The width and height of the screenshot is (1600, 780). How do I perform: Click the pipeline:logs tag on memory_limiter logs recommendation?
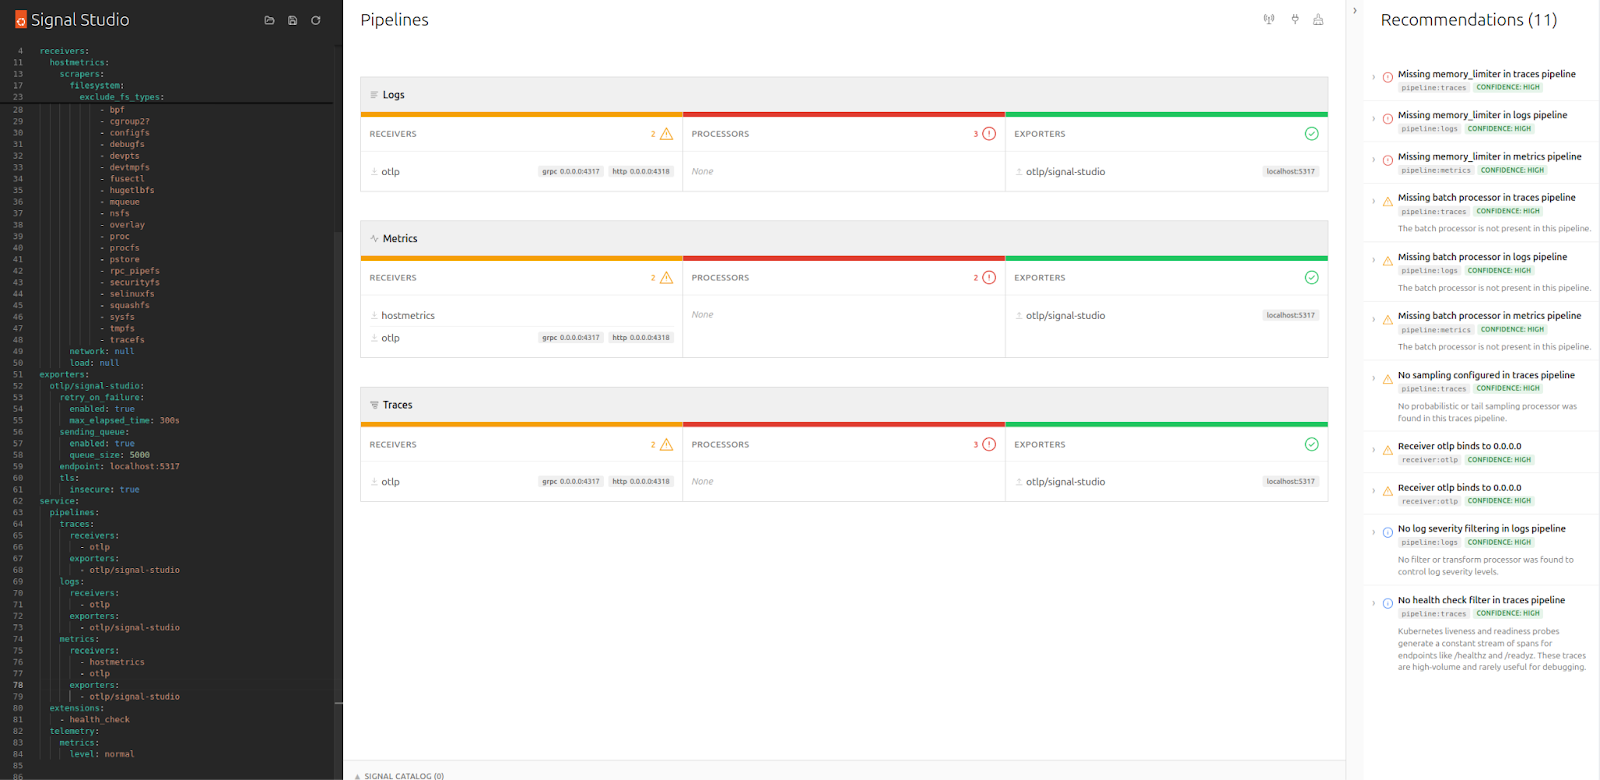pyautogui.click(x=1430, y=129)
